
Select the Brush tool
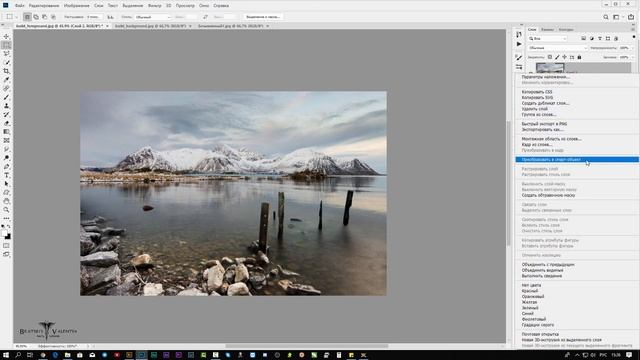7,97
